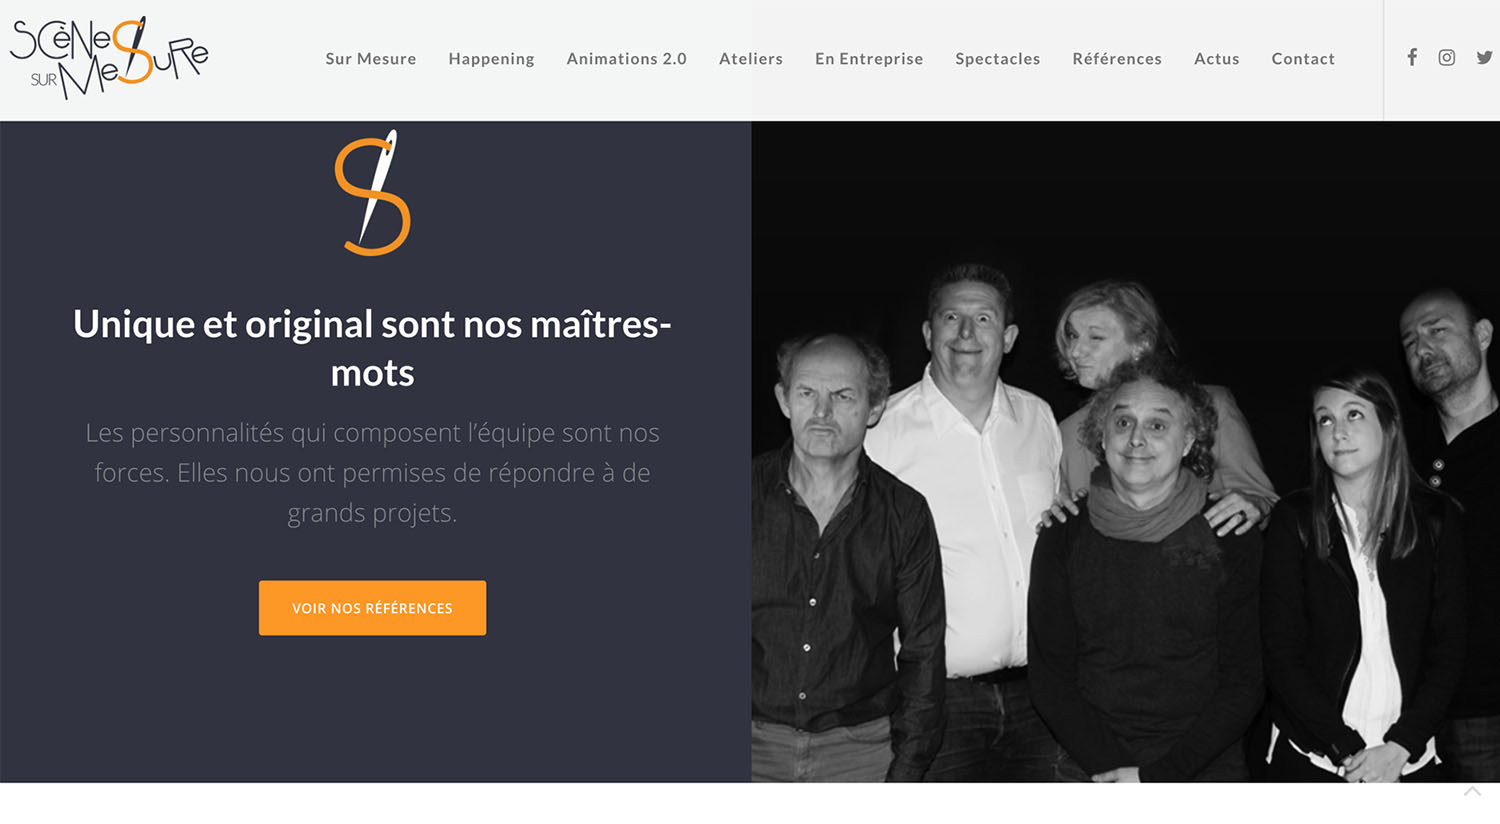
Task: Go to the Happening page
Action: tap(491, 59)
